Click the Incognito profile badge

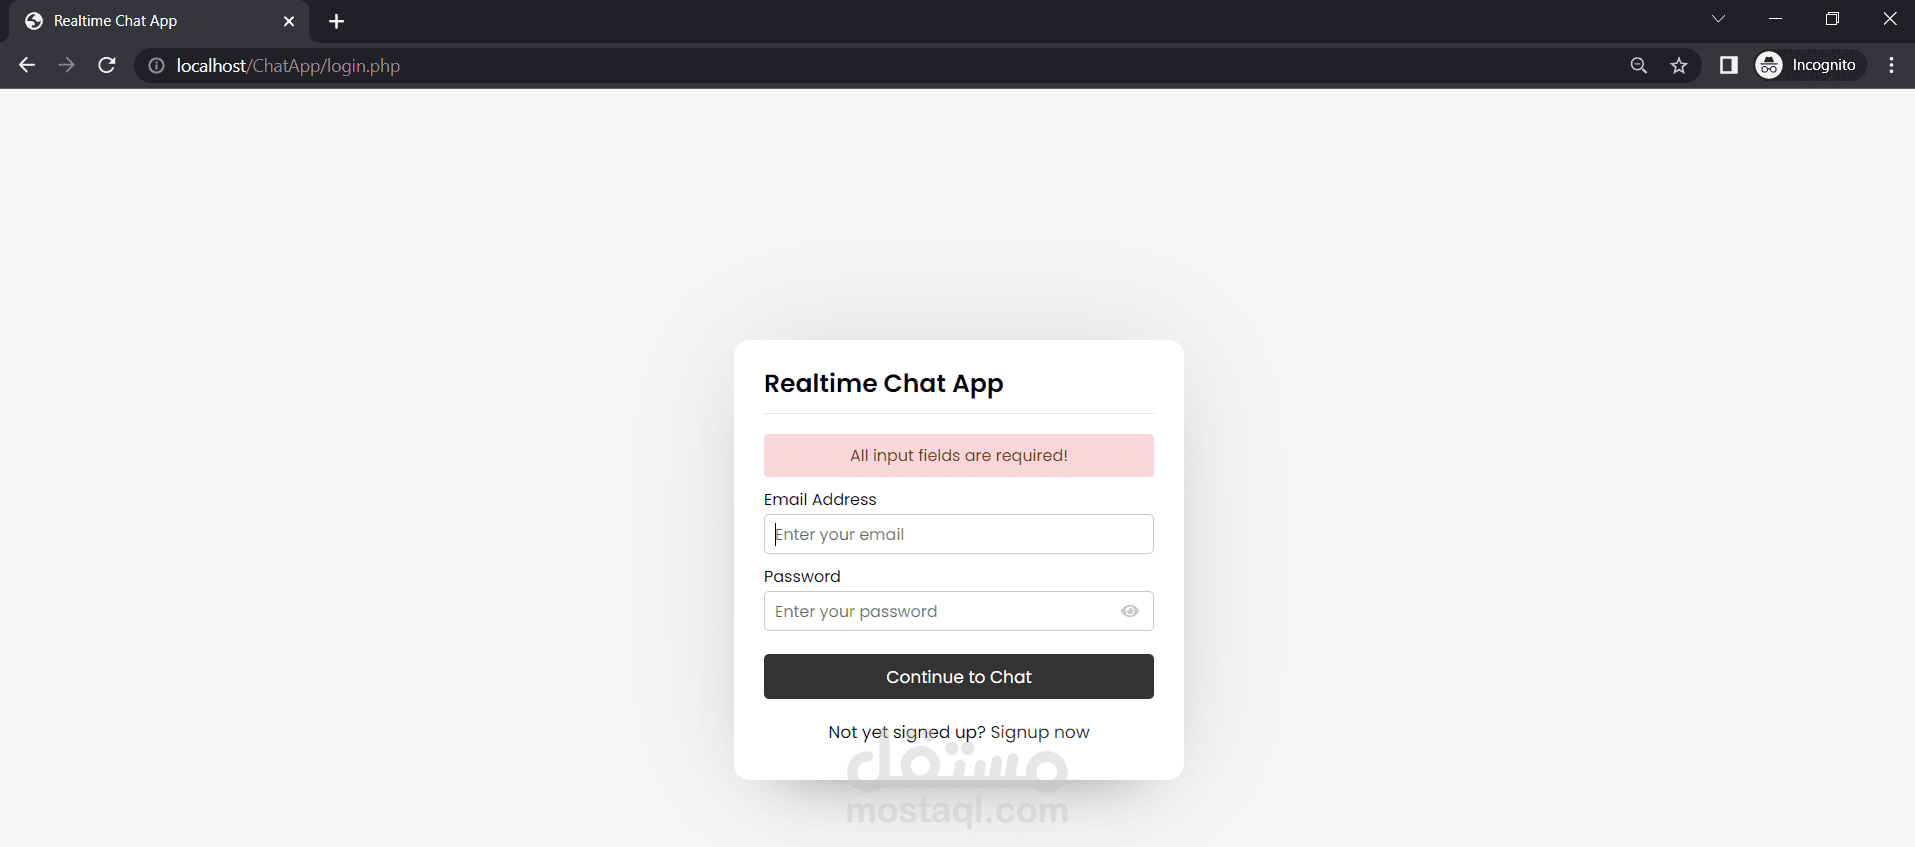pyautogui.click(x=1810, y=65)
